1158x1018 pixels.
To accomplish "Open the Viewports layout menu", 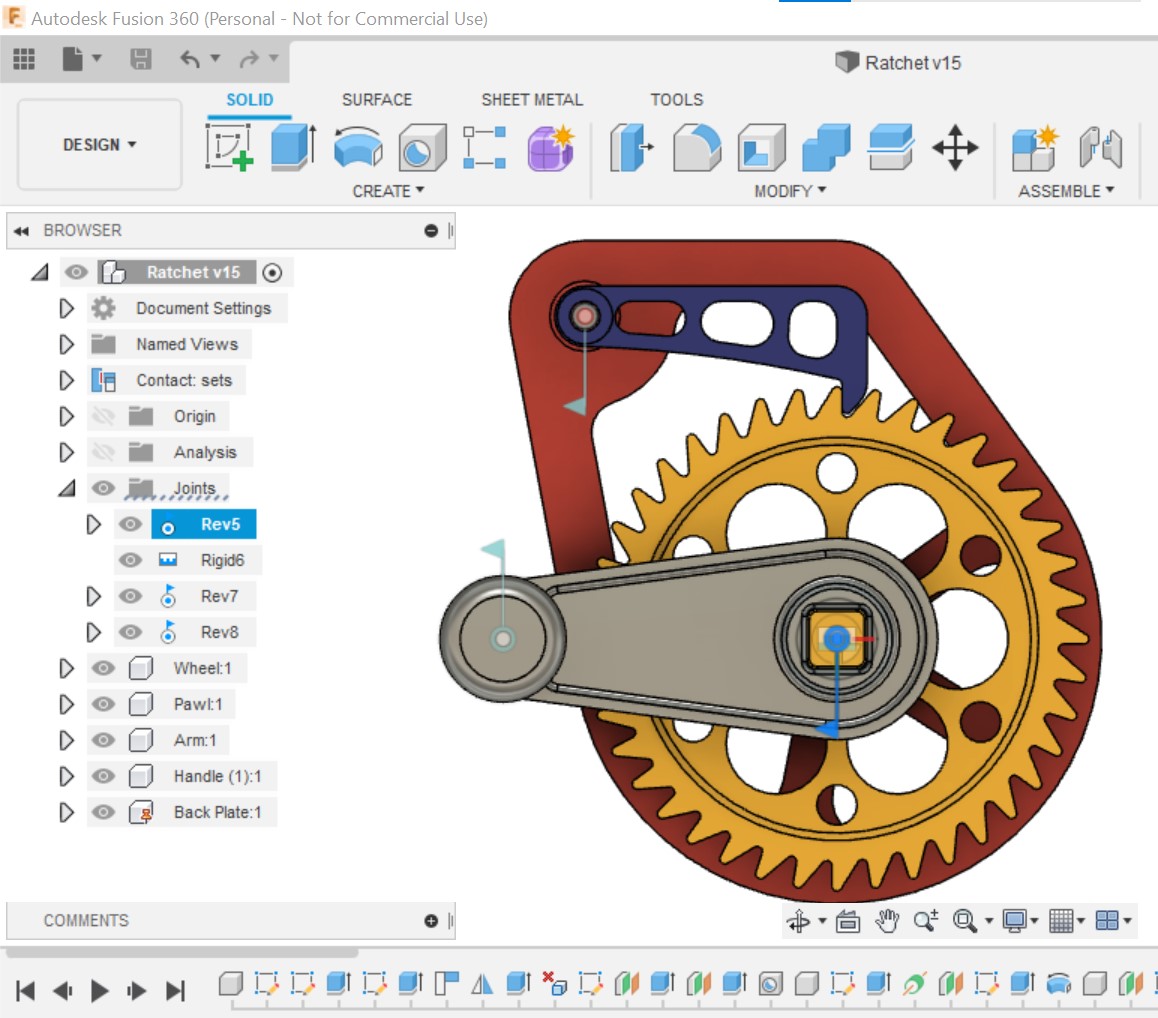I will (1107, 921).
